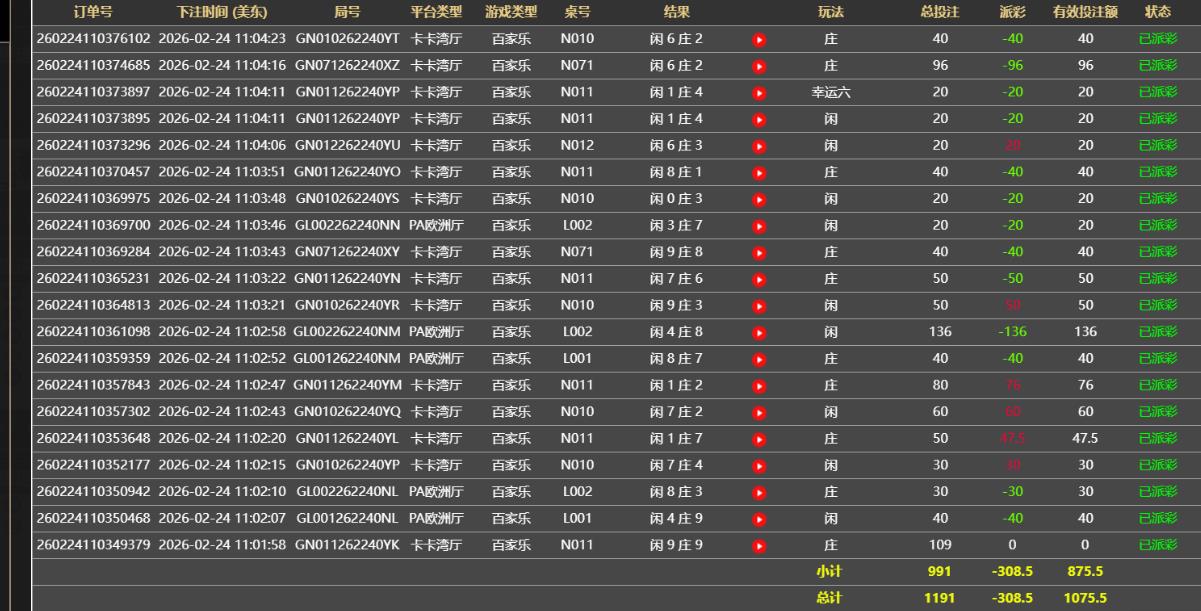
Task: Open video replay for round GL001262240NM
Action: coord(759,359)
